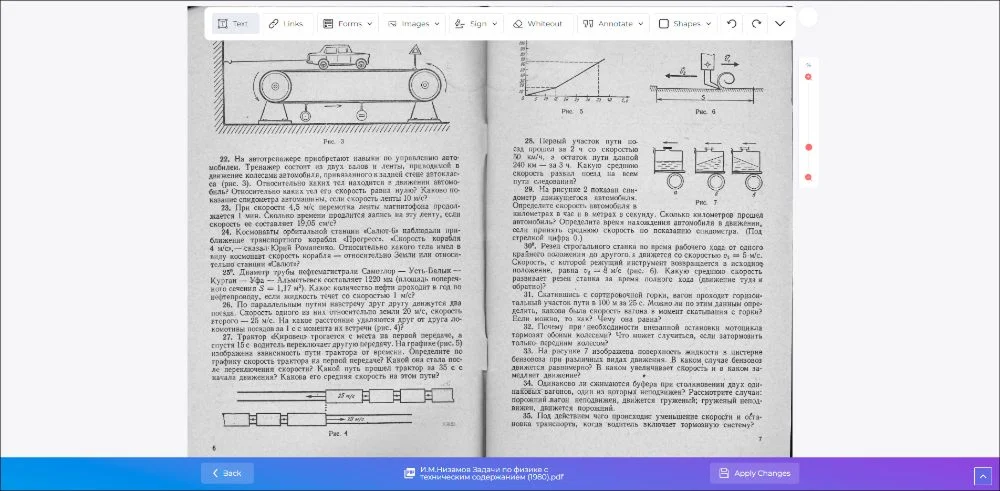Click the Back button
This screenshot has width=1000, height=491.
coord(227,473)
